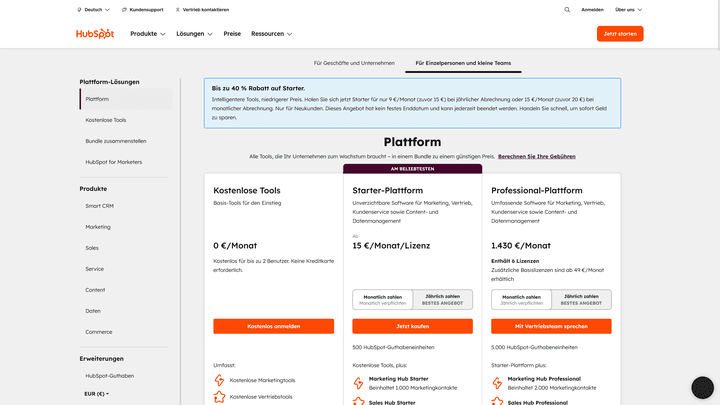Click the Kostenlose Tools card heading
The image size is (720, 405).
[x=247, y=191]
